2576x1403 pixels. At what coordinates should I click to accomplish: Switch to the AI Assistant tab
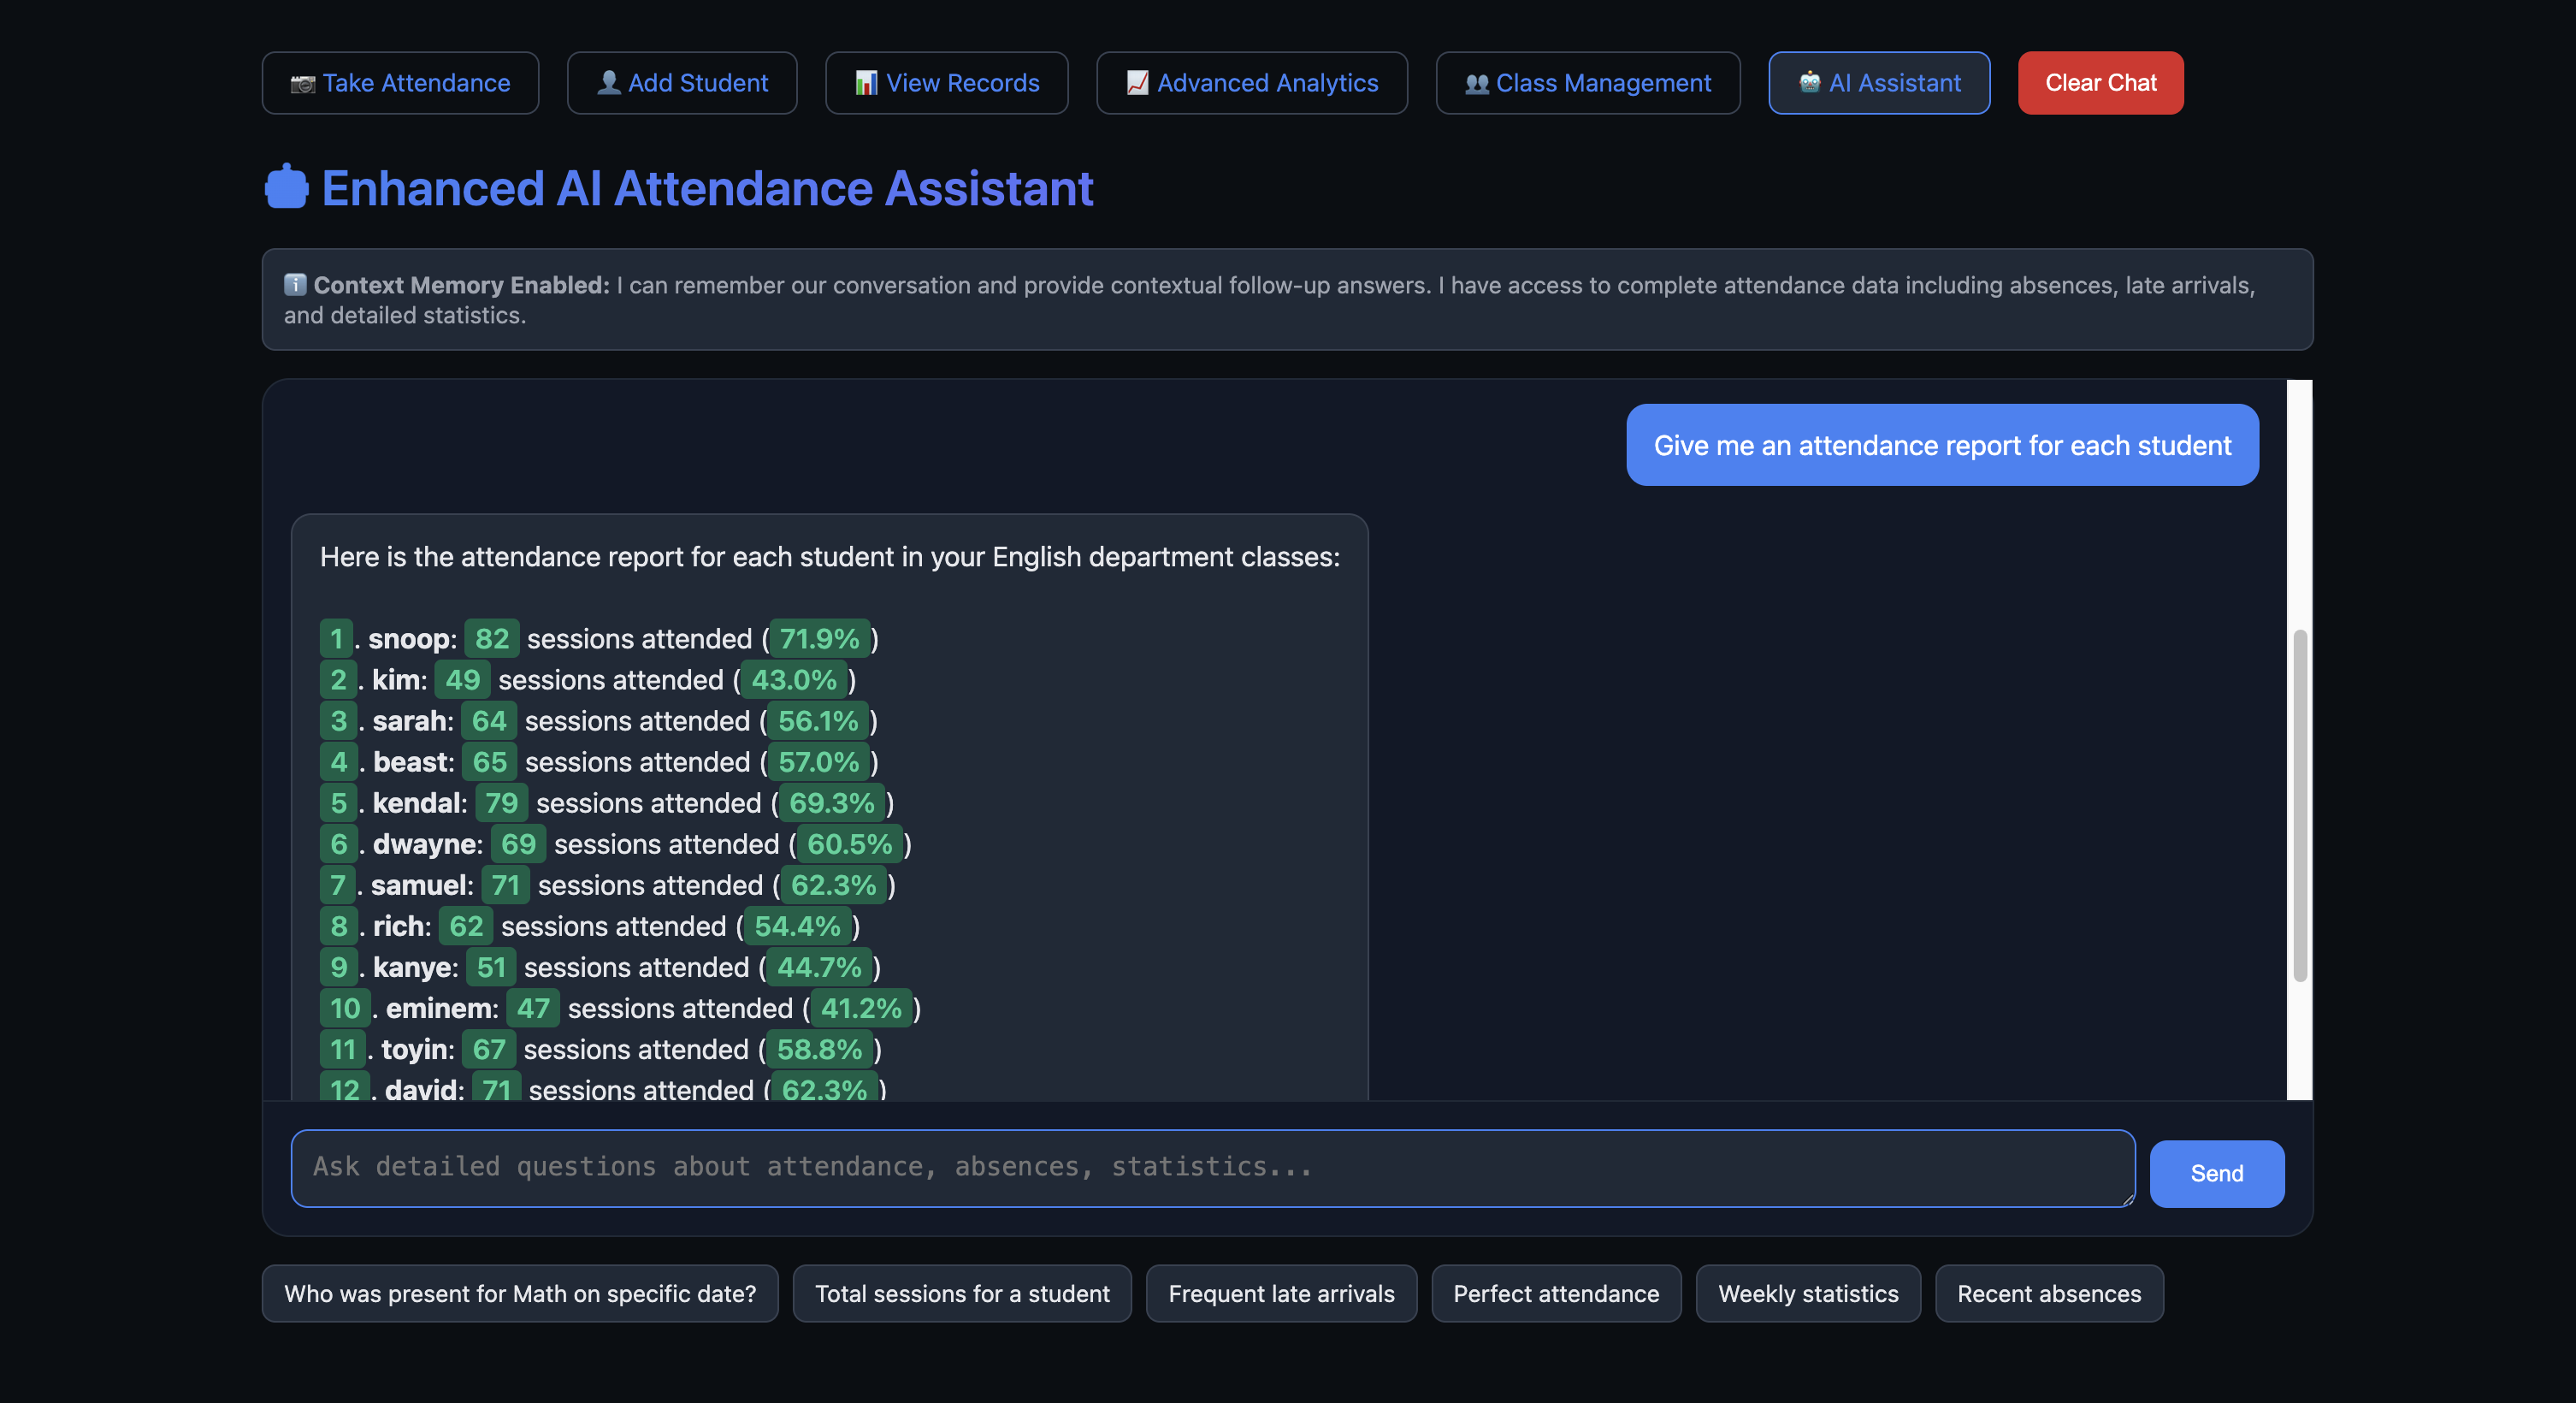click(1879, 83)
